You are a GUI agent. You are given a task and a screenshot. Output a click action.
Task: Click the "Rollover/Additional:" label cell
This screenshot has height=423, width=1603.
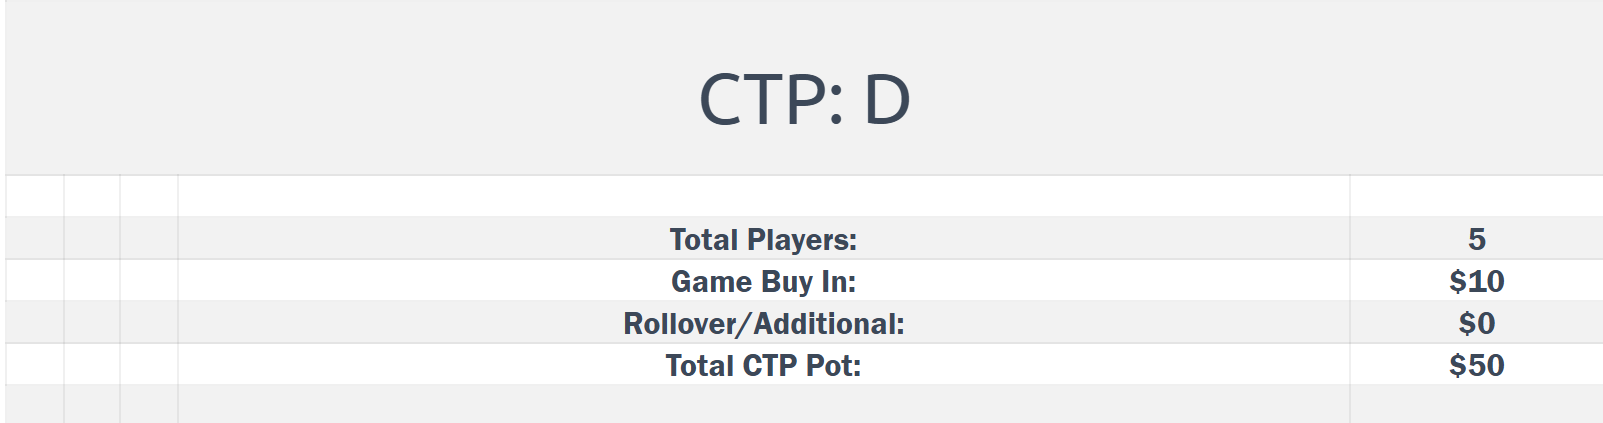(763, 323)
